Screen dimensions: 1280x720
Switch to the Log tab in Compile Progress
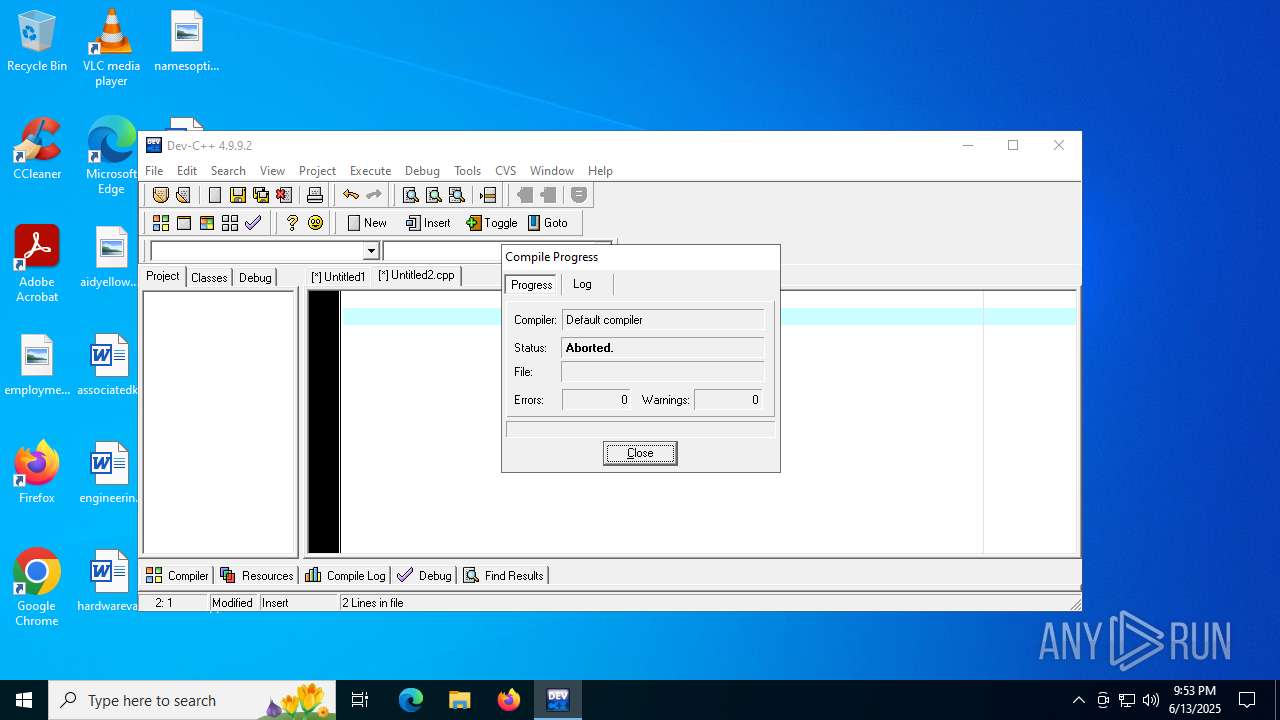582,285
